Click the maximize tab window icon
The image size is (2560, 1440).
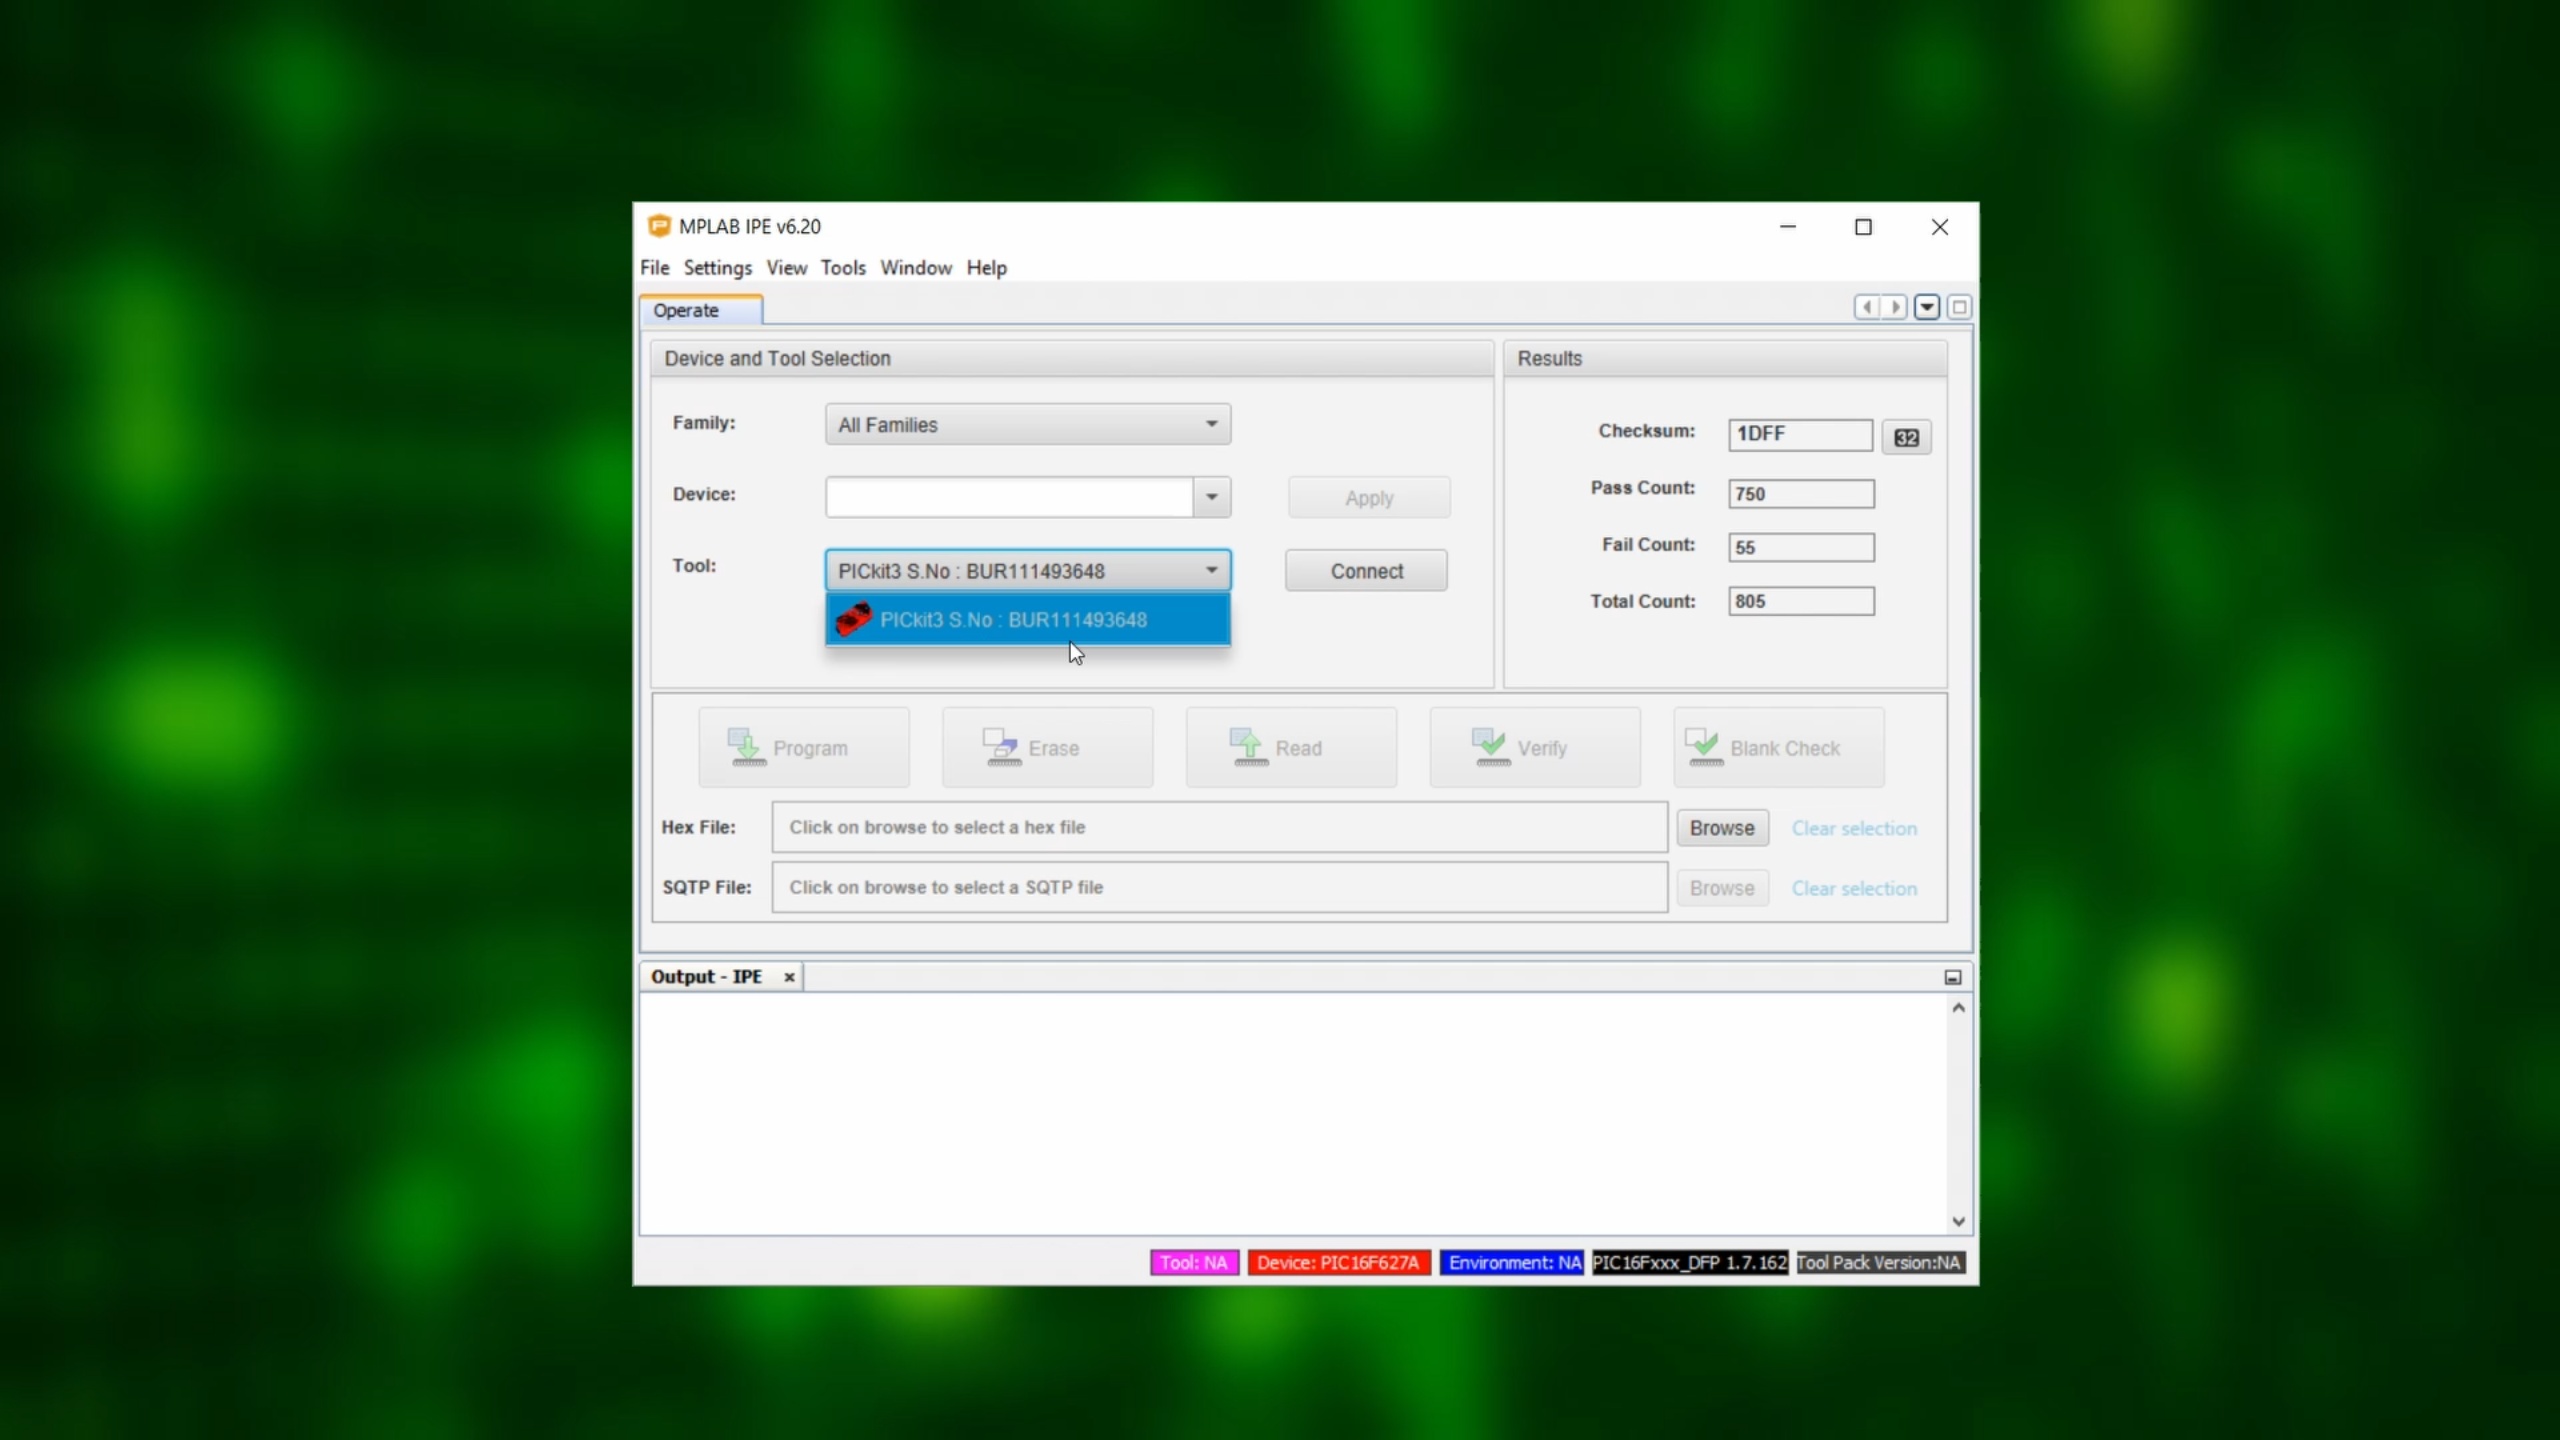(x=1959, y=307)
